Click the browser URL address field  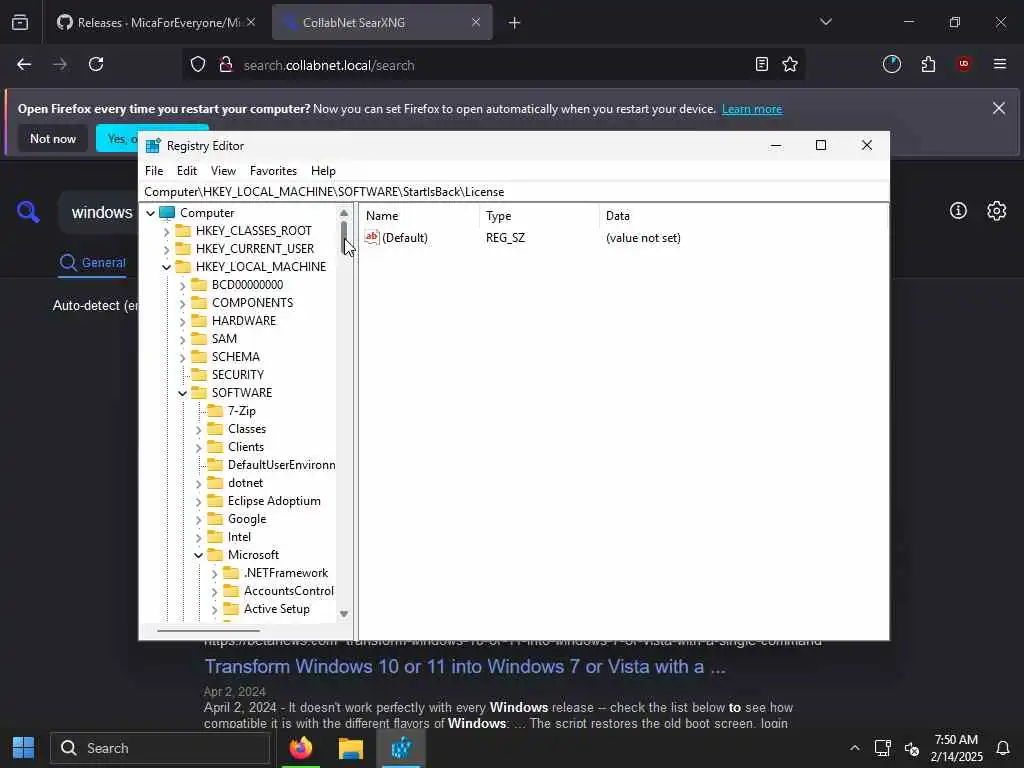point(493,65)
